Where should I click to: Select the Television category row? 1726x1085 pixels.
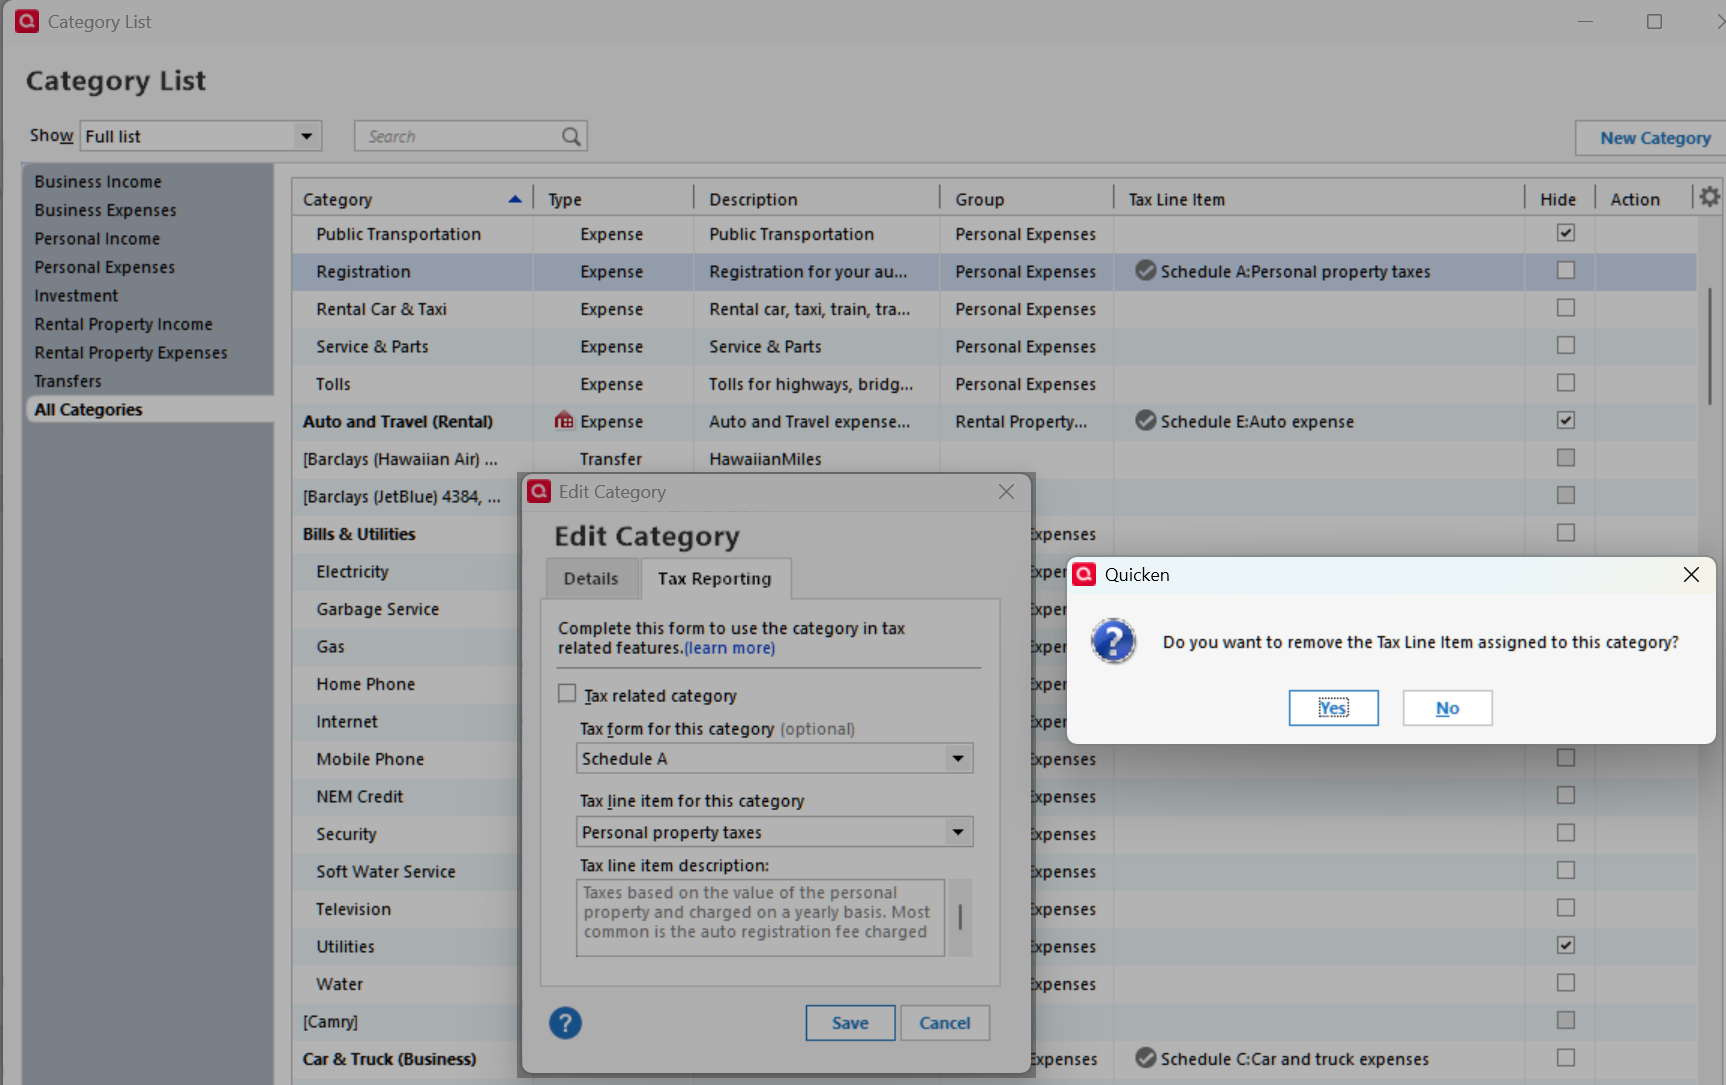(x=353, y=909)
